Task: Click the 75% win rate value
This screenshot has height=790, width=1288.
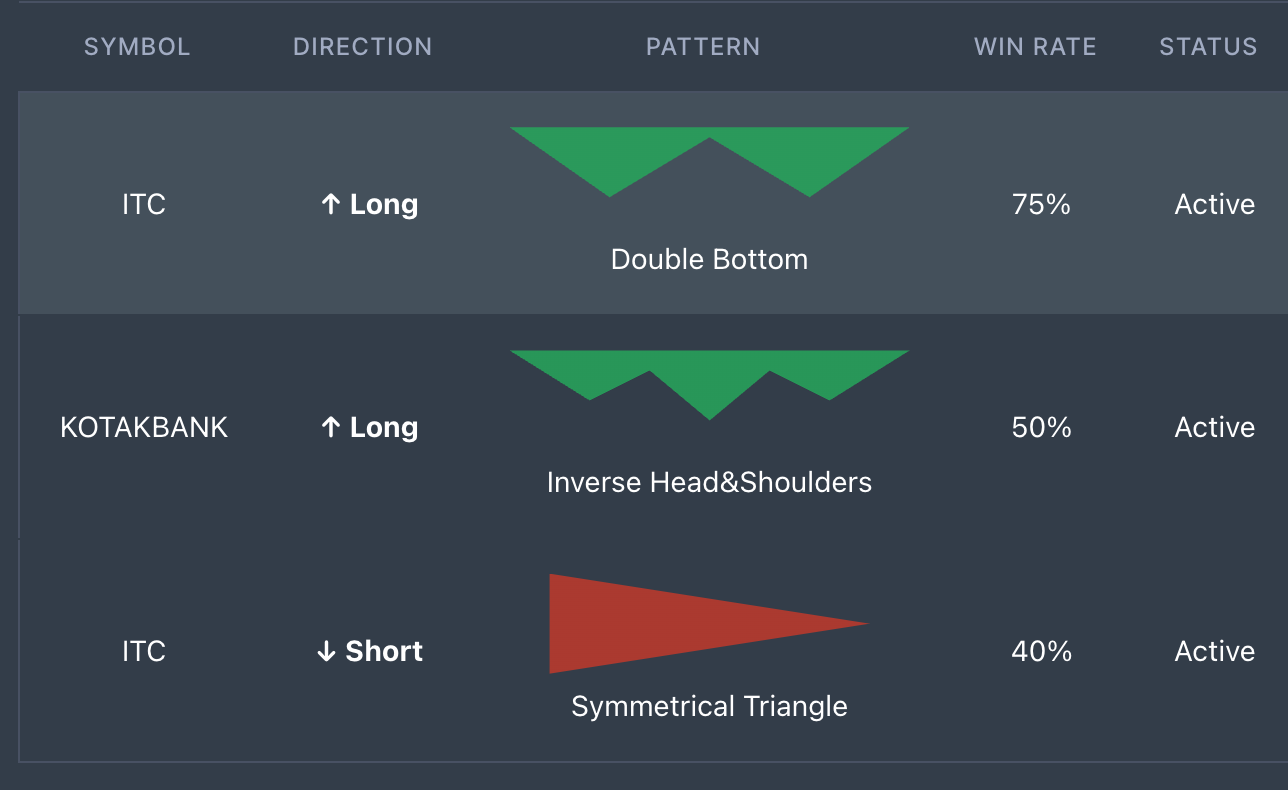Action: pyautogui.click(x=1041, y=205)
